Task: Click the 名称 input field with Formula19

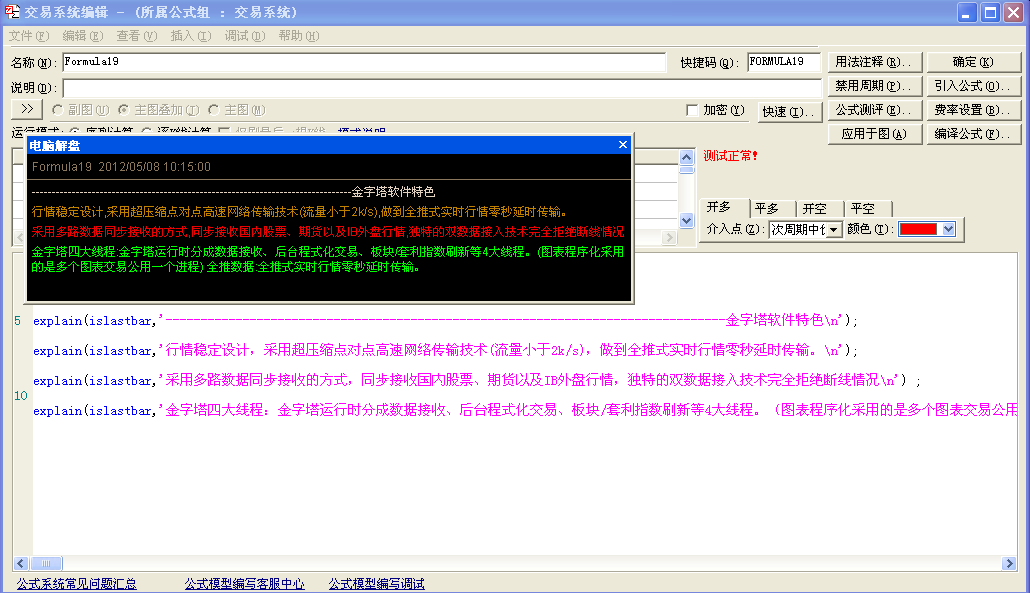Action: (x=364, y=62)
